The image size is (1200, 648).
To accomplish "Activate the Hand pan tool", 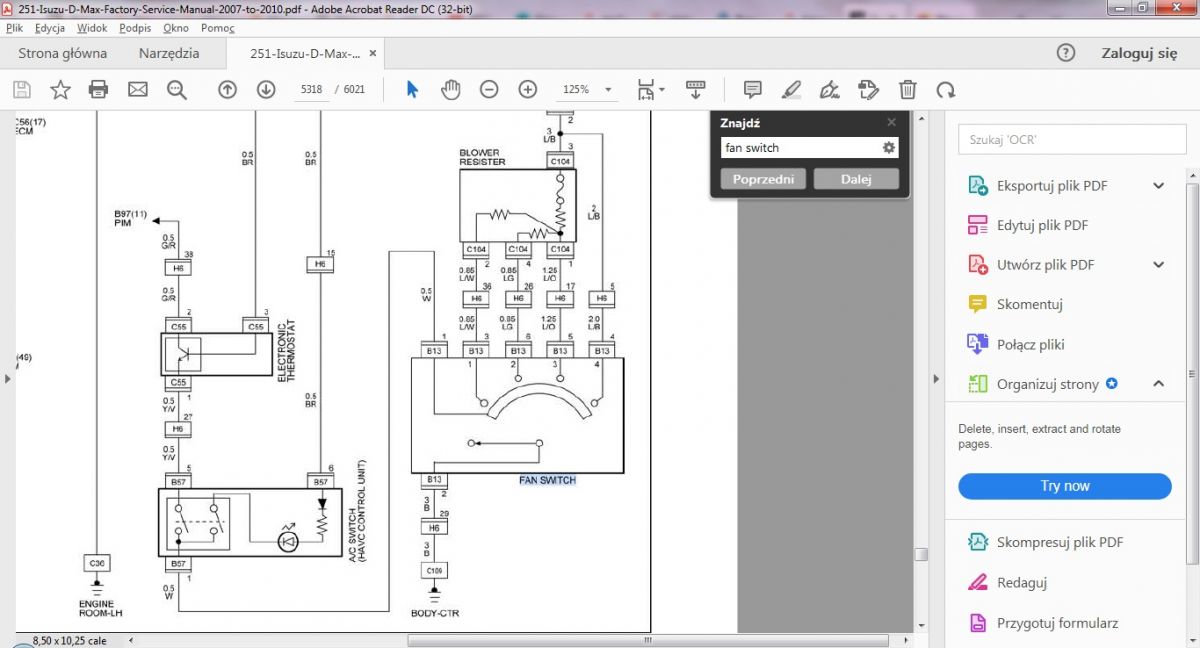I will coord(451,90).
